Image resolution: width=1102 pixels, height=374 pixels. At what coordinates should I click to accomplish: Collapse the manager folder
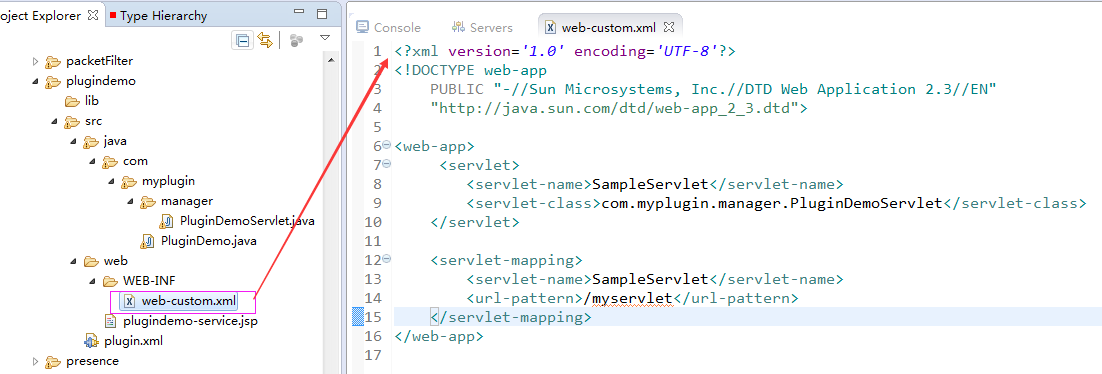click(x=131, y=202)
